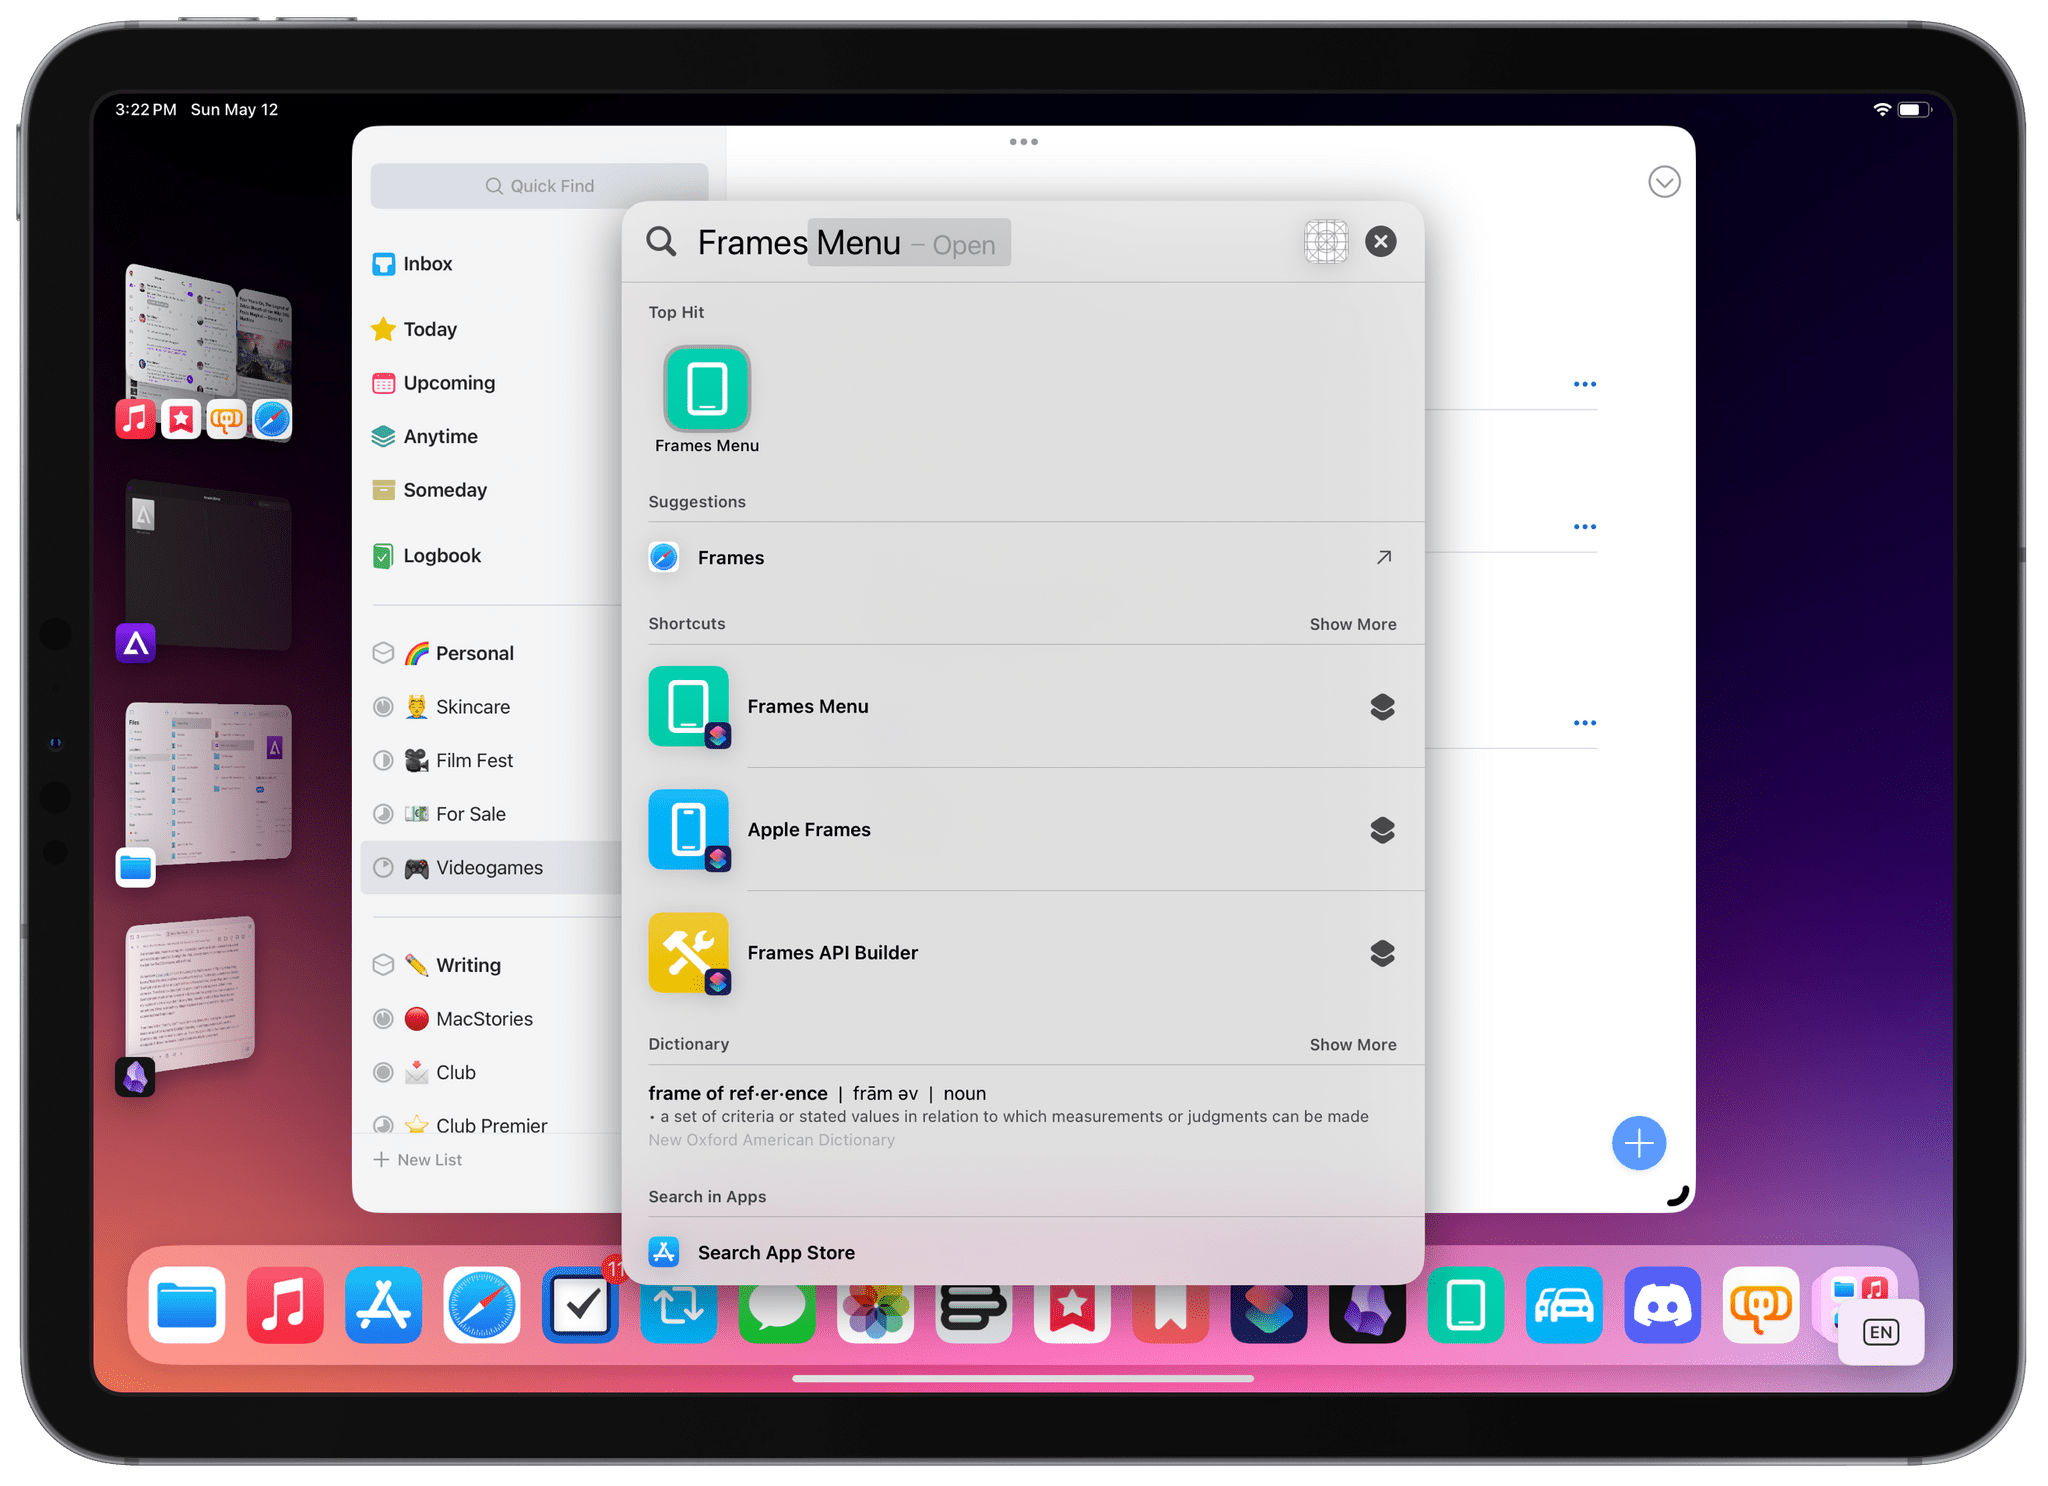Click the arrow on the Frames suggestion row
The image size is (2048, 1486).
click(x=1383, y=558)
